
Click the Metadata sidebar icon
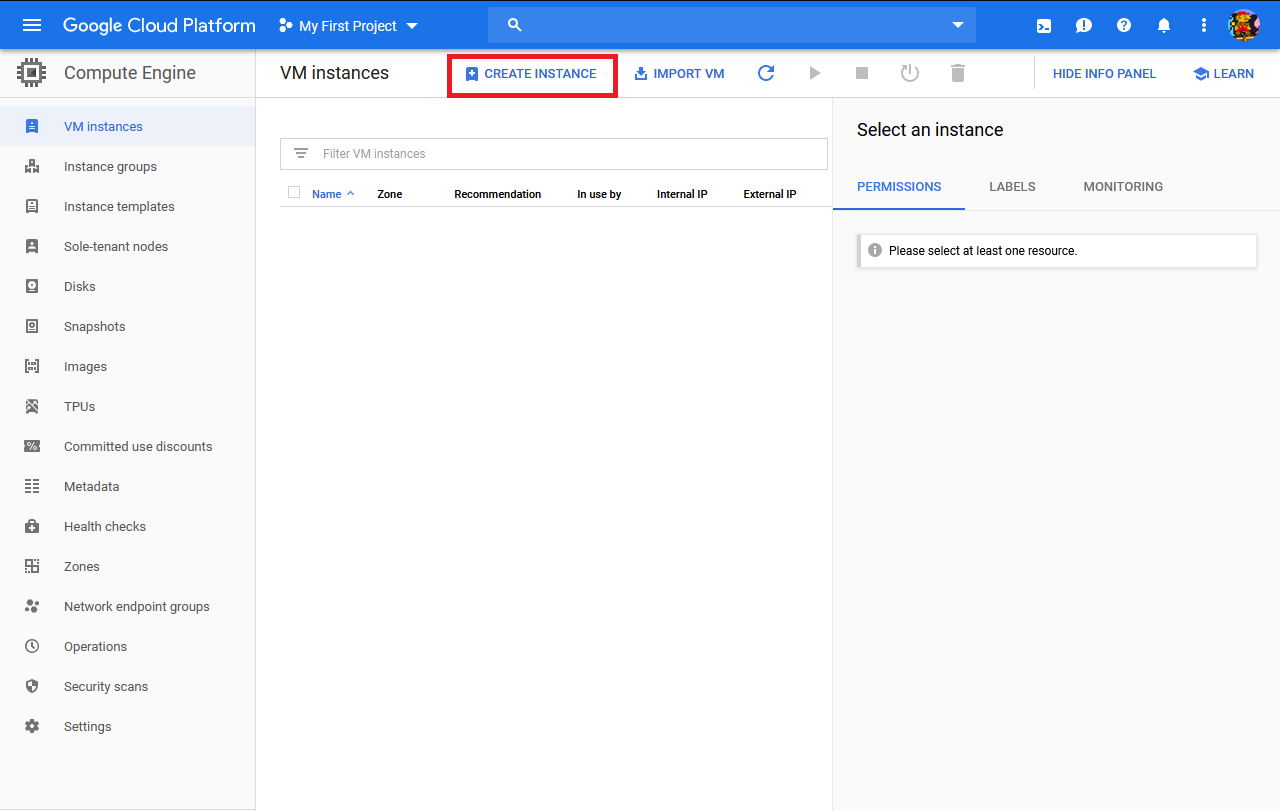click(x=32, y=486)
